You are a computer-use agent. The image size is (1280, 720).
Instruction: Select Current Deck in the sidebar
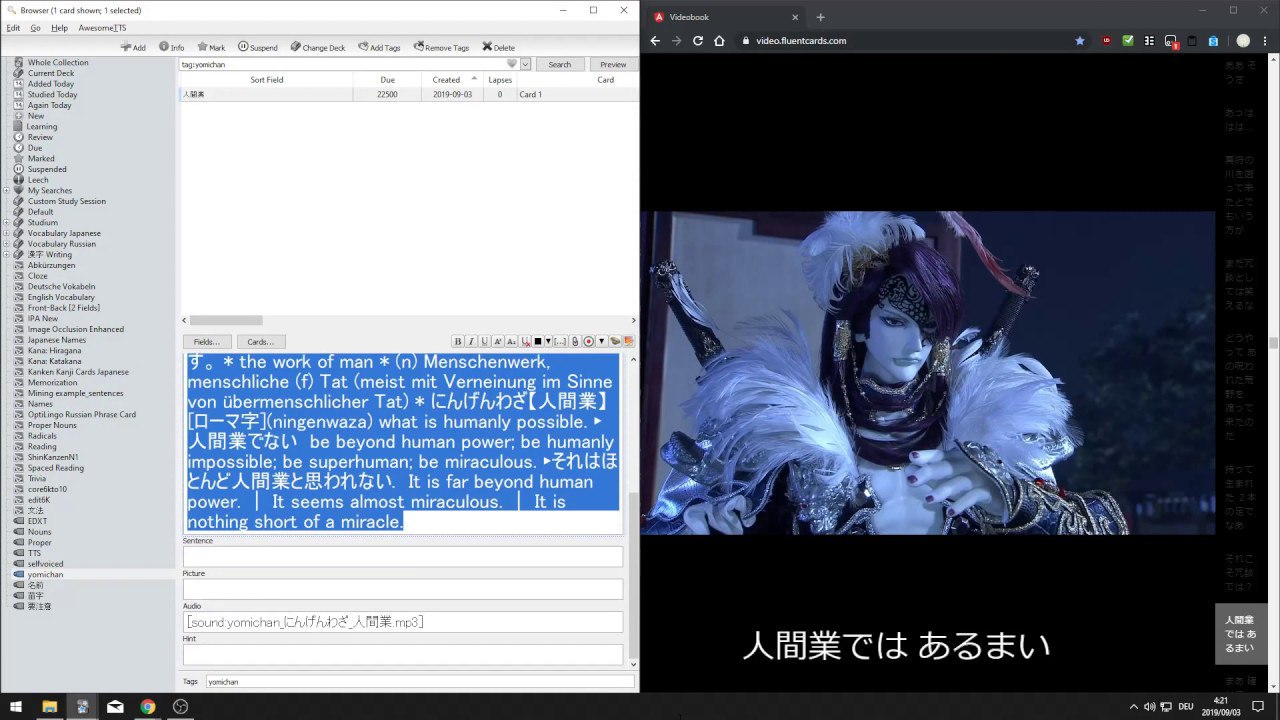point(51,73)
